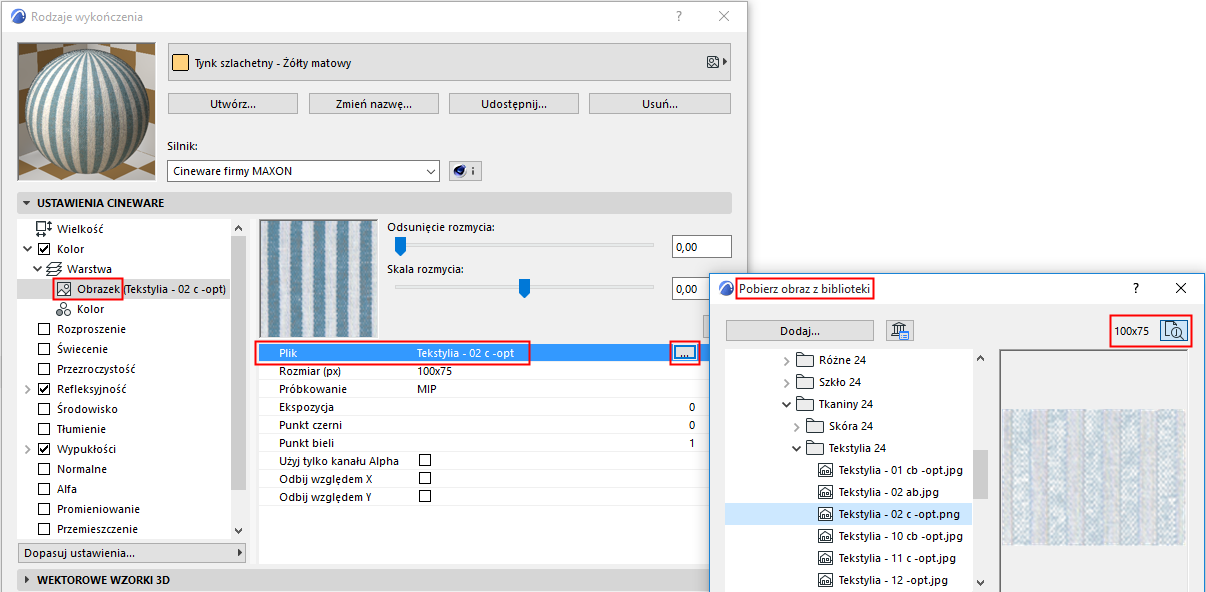Enable the Rozproszenie checkbox
This screenshot has height=592, width=1206.
click(x=44, y=329)
